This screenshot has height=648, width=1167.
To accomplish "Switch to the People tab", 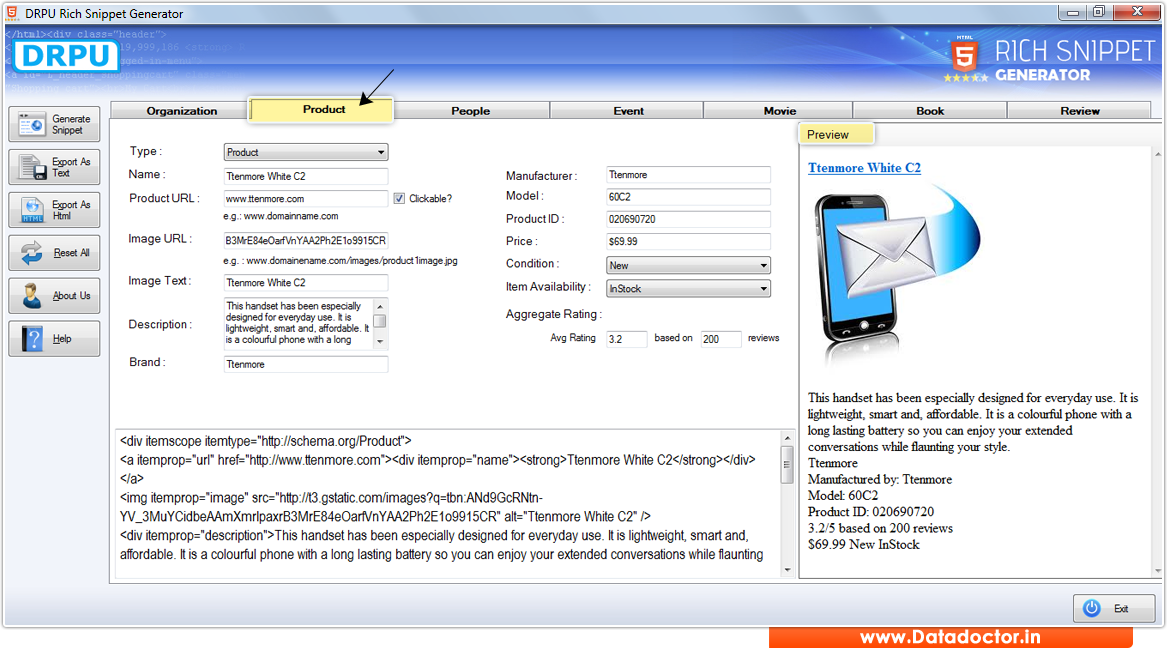I will (x=470, y=111).
